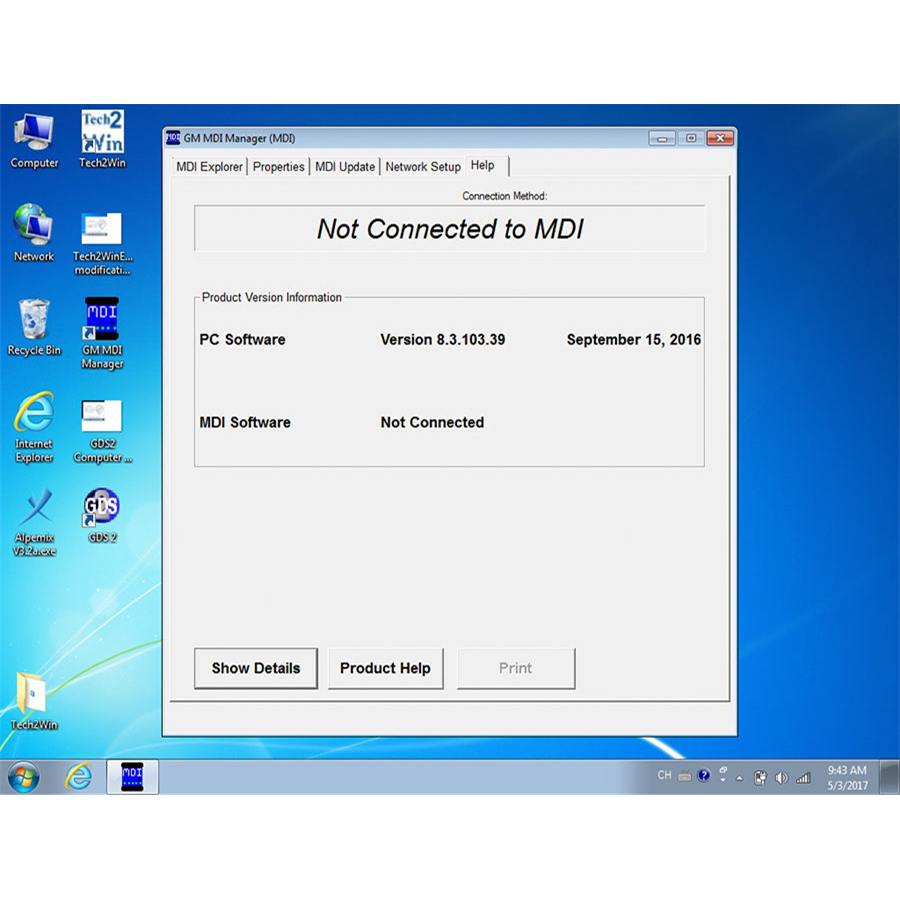Viewport: 900px width, 900px height.
Task: Click the MDI Manager taskbar button
Action: tap(132, 777)
